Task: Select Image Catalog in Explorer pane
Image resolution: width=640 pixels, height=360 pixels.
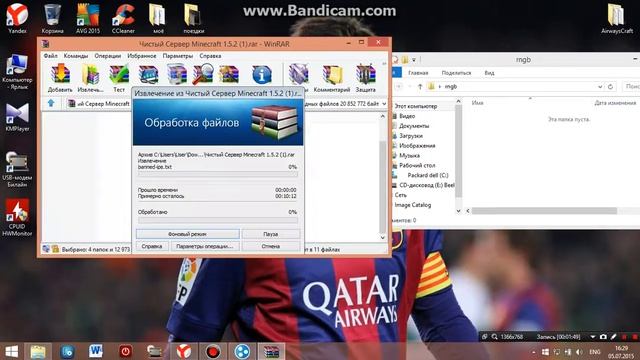Action: (412, 205)
